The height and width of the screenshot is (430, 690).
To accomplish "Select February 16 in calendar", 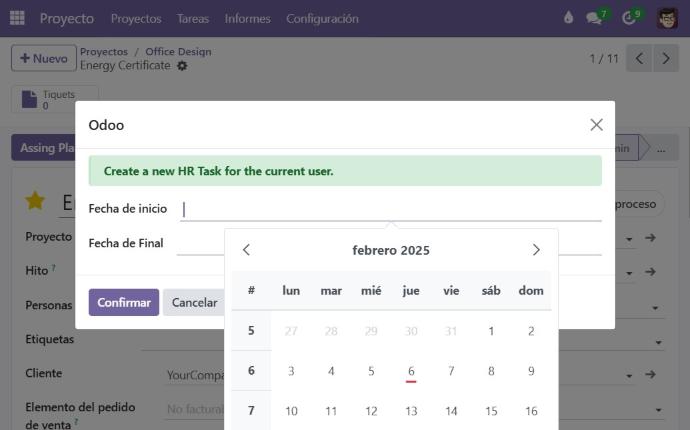I will tap(531, 411).
